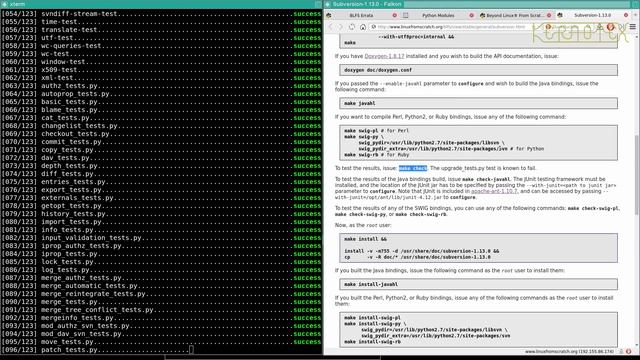640x360 pixels.
Task: Click 'authz_tests.py' line in xterm
Action: coord(161,86)
